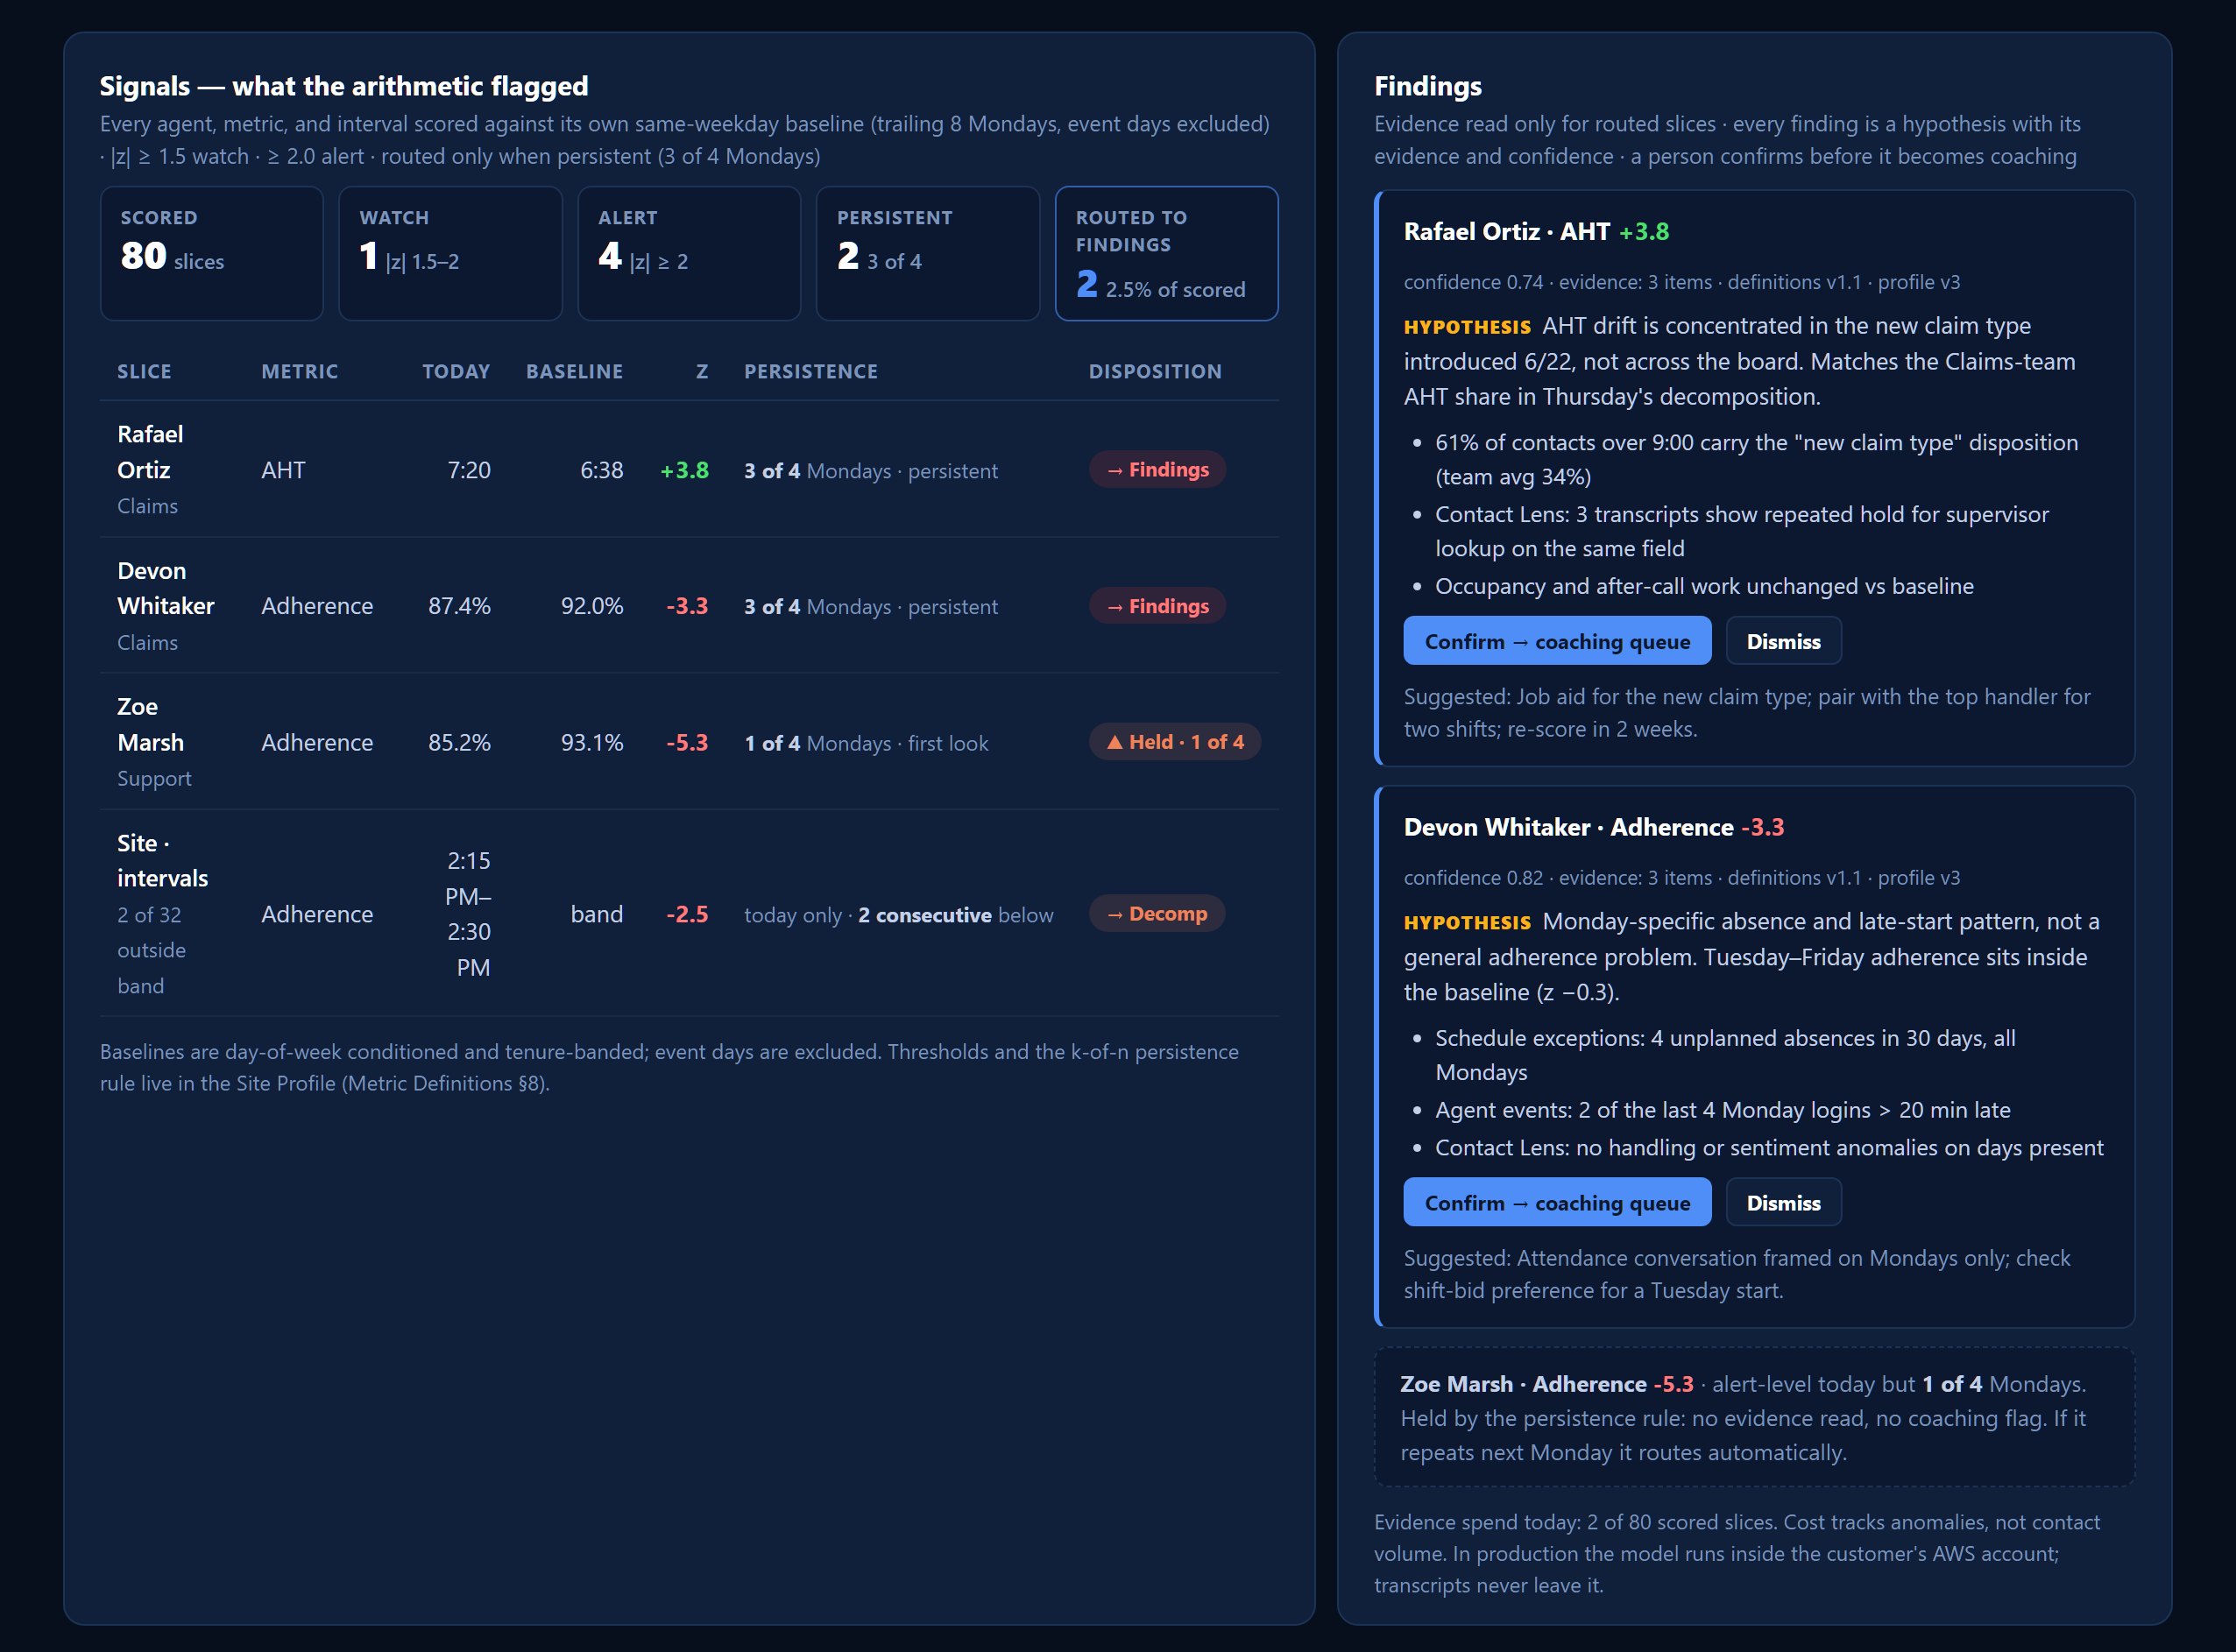Click the Devon Whitaker · Adherence finding title
The width and height of the screenshot is (2236, 1652).
click(x=1593, y=827)
